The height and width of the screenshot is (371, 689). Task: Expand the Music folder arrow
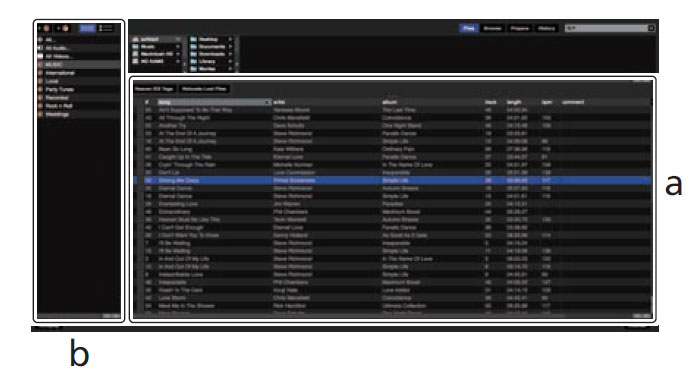[x=178, y=47]
